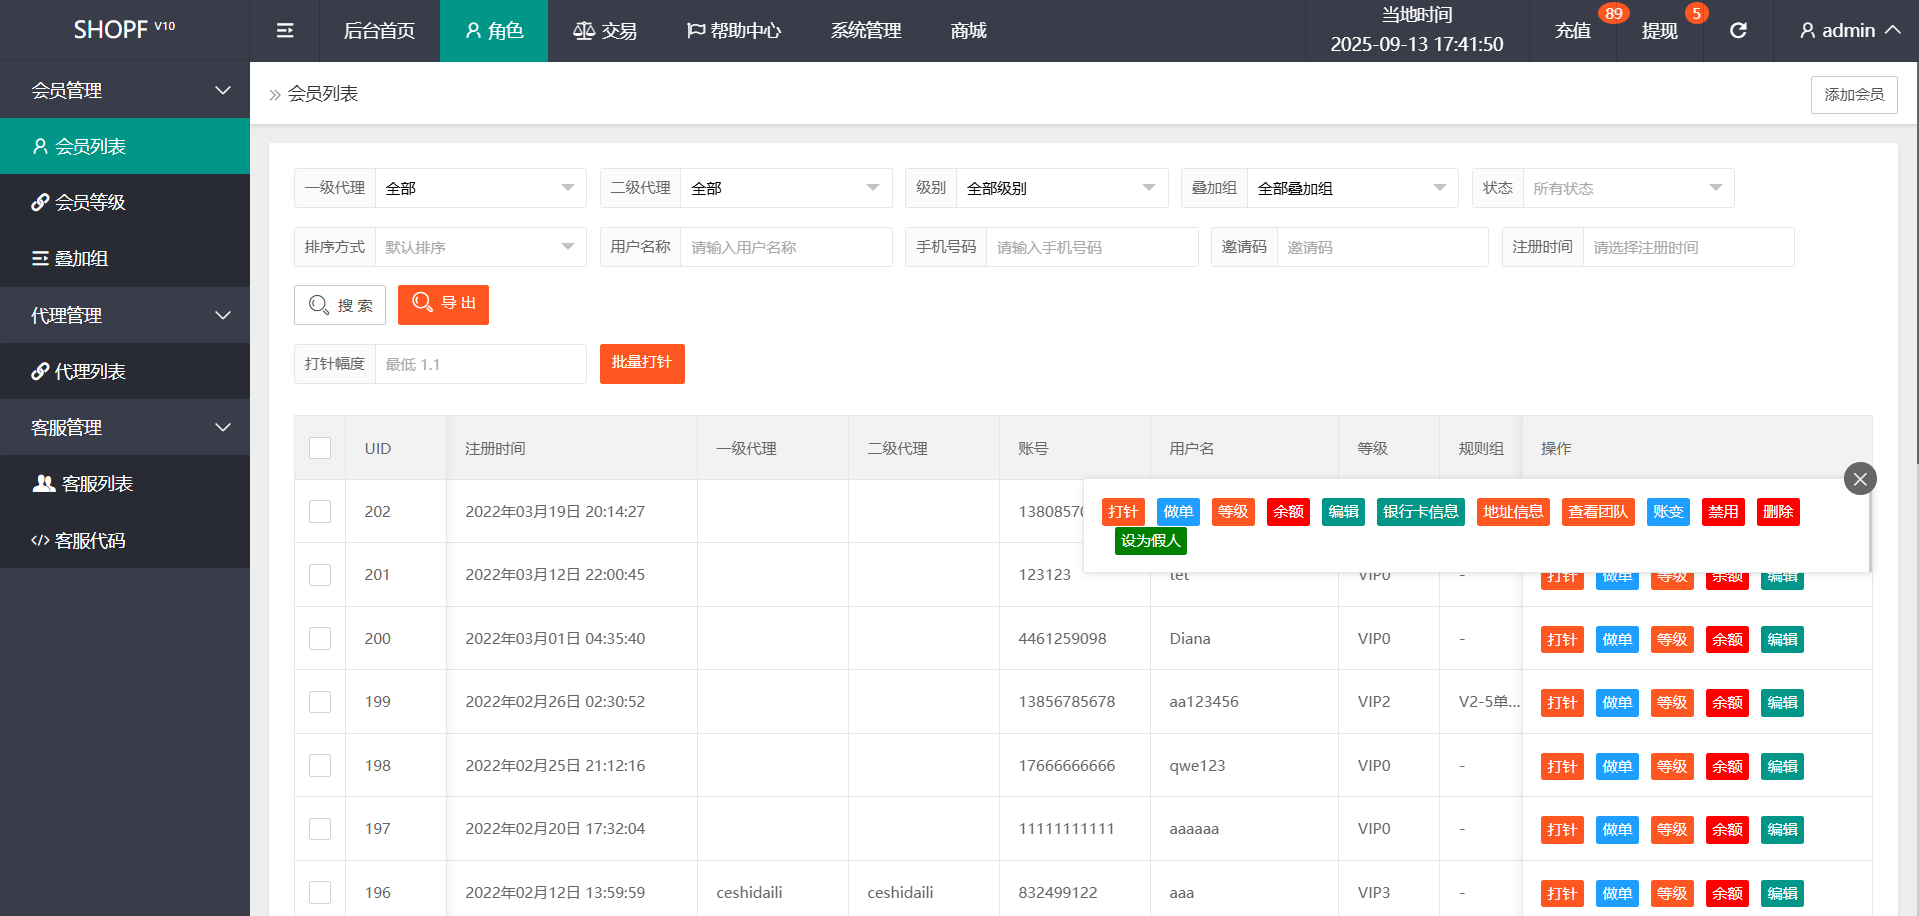
Task: Switch to 交易 top menu
Action: click(x=605, y=31)
